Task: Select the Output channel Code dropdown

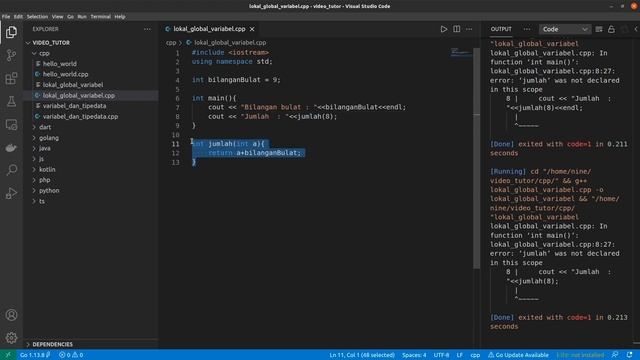Action: point(565,29)
